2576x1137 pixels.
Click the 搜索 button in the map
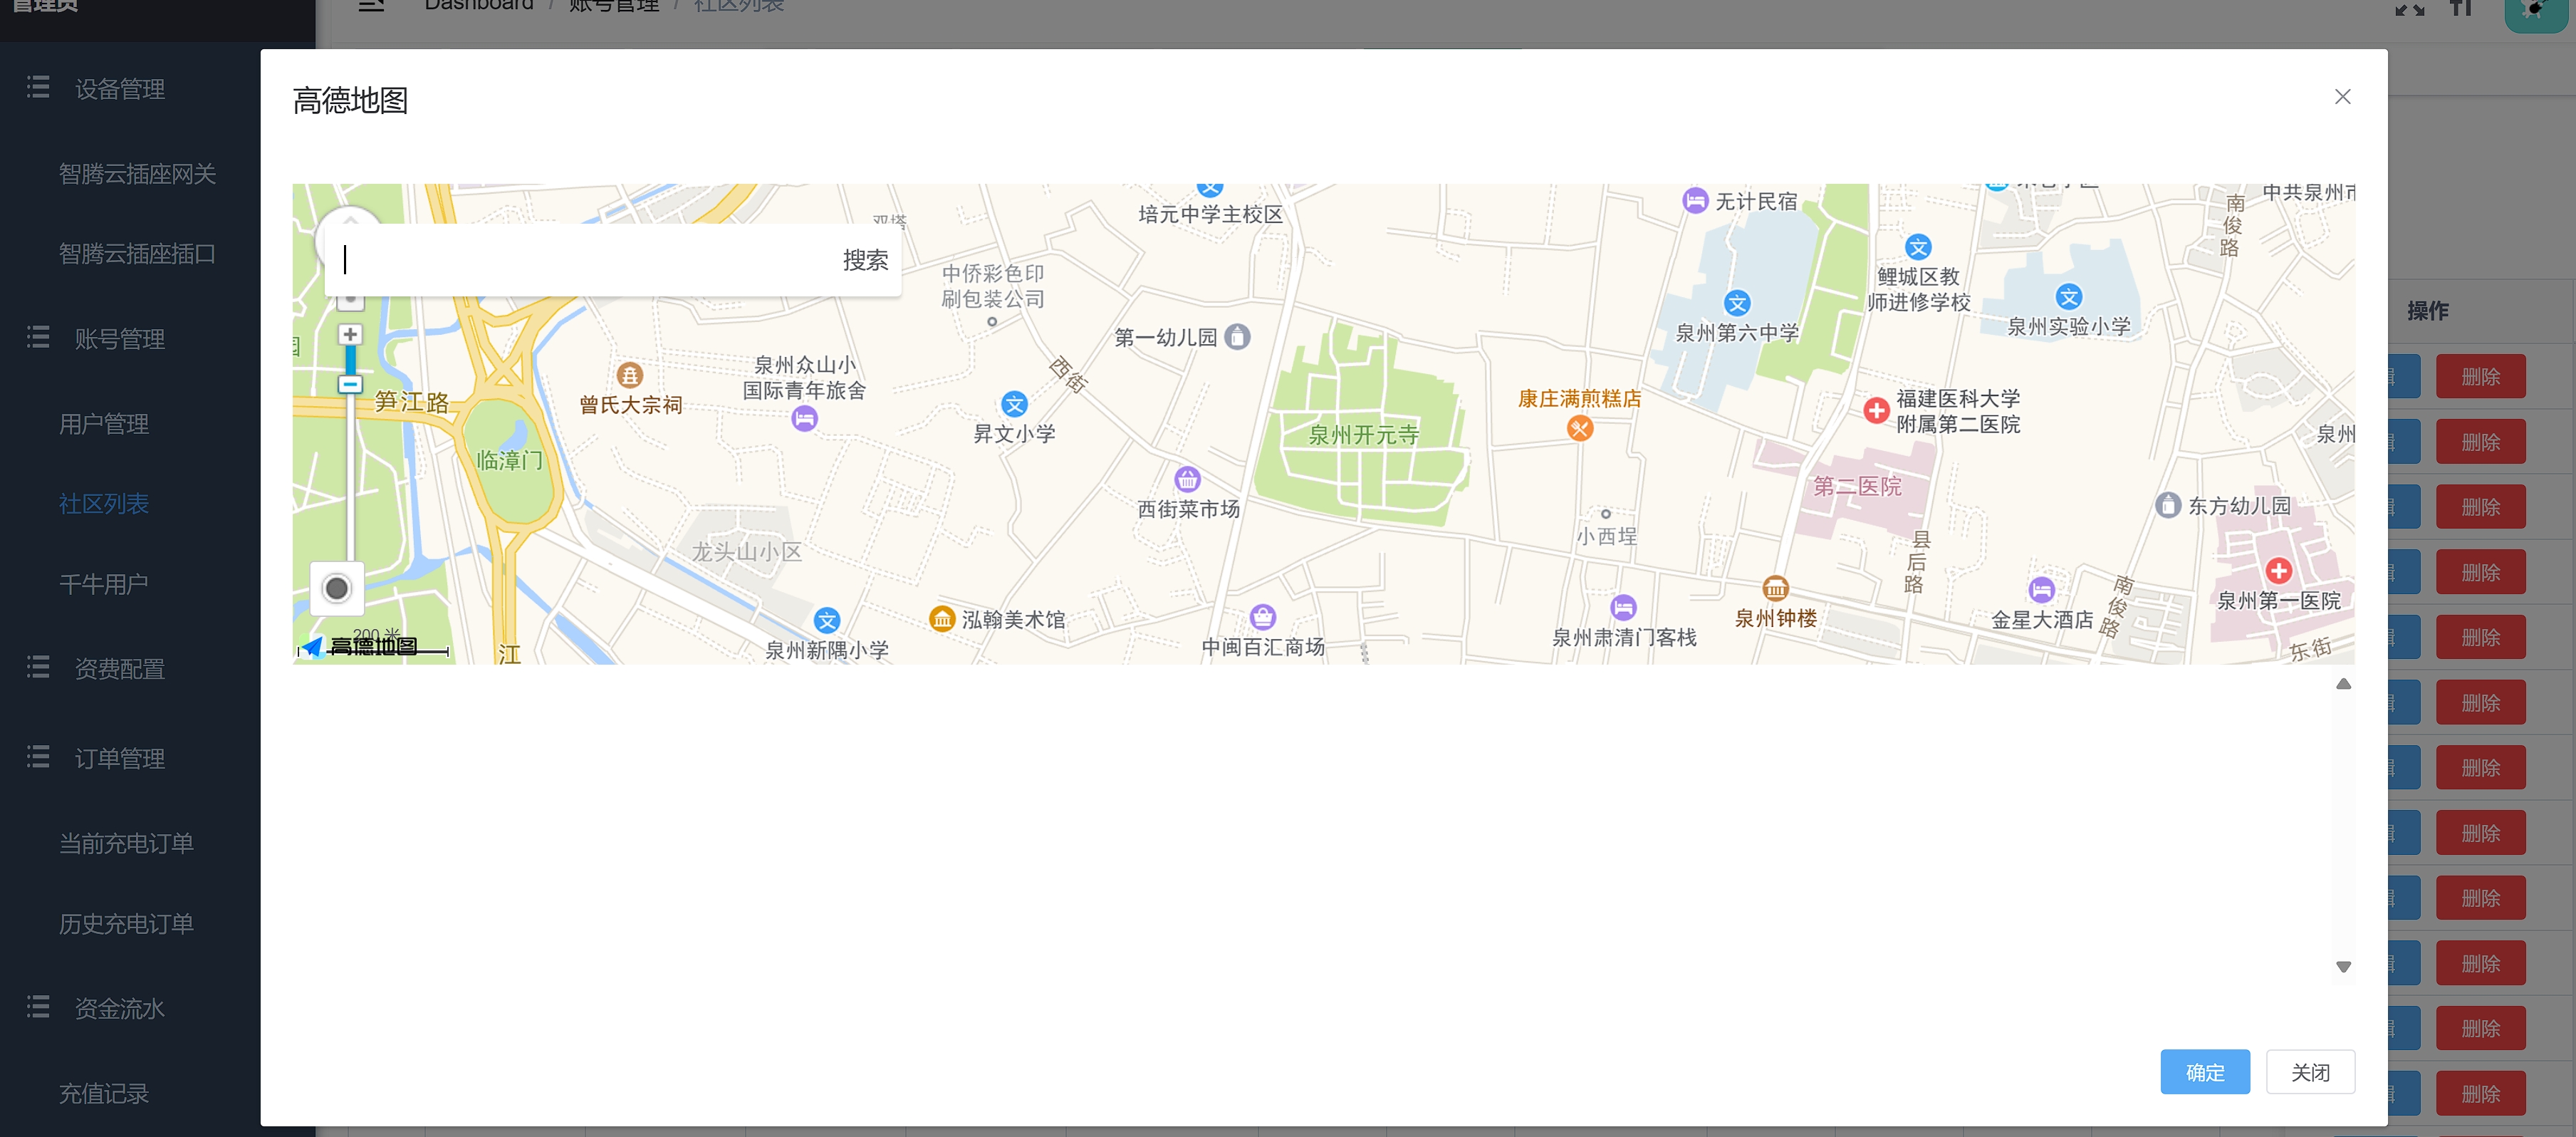pos(865,260)
